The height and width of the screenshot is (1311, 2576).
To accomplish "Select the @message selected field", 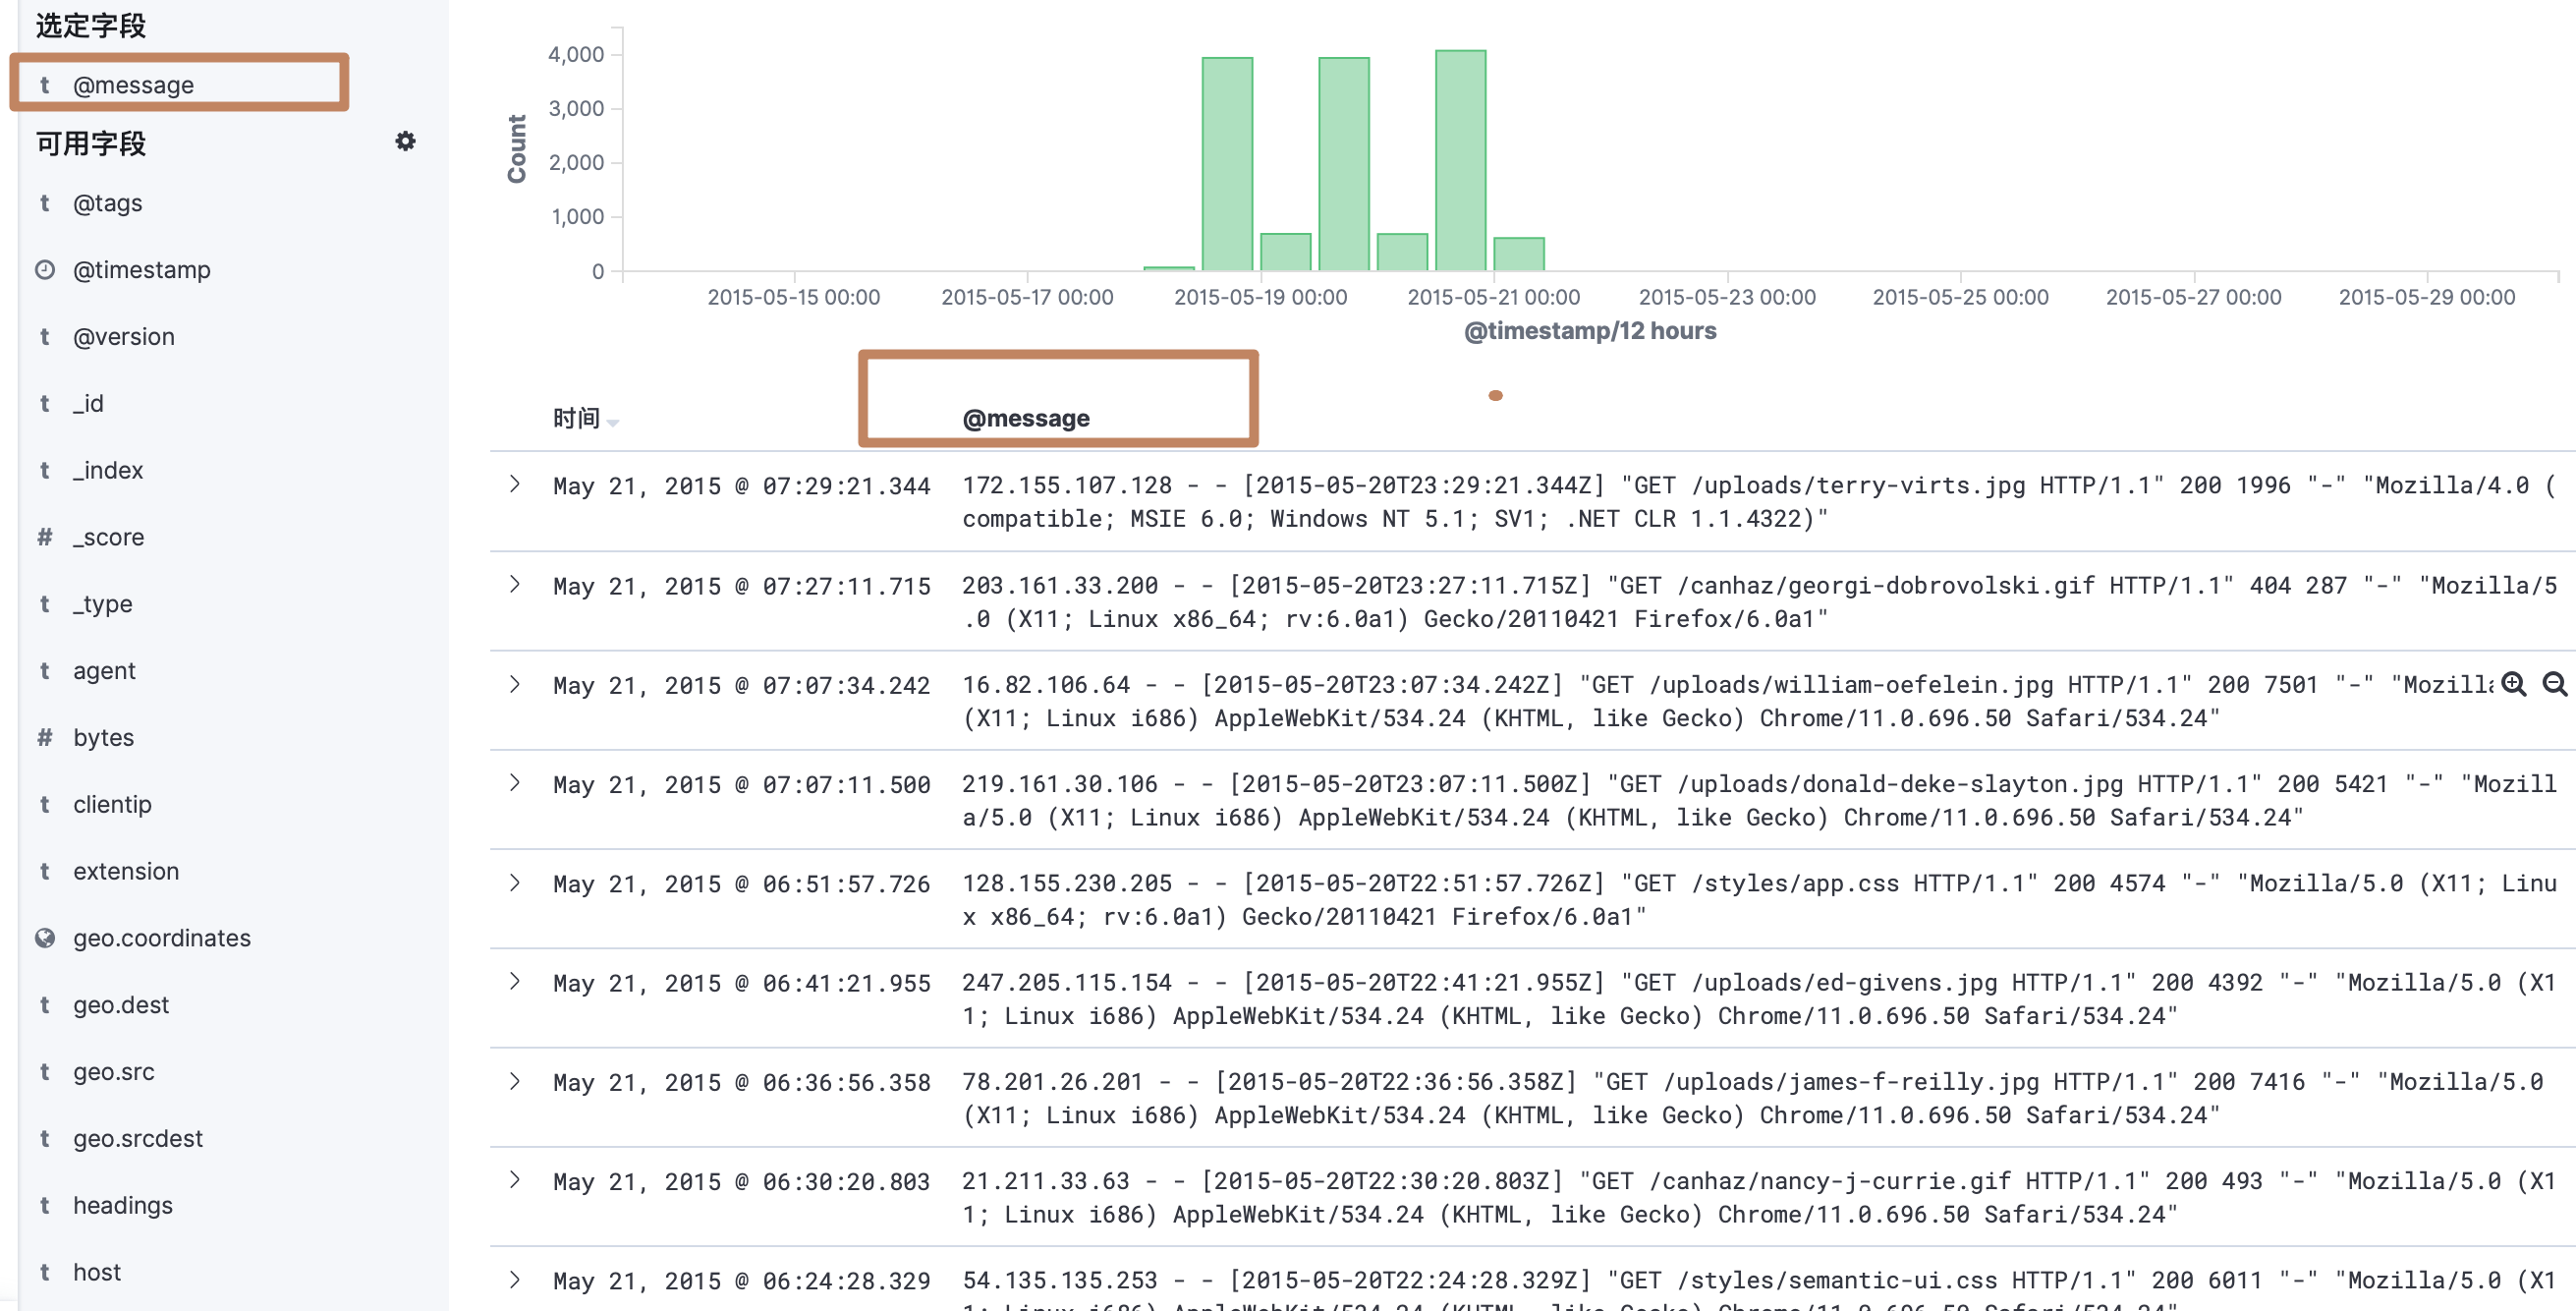I will click(x=133, y=85).
